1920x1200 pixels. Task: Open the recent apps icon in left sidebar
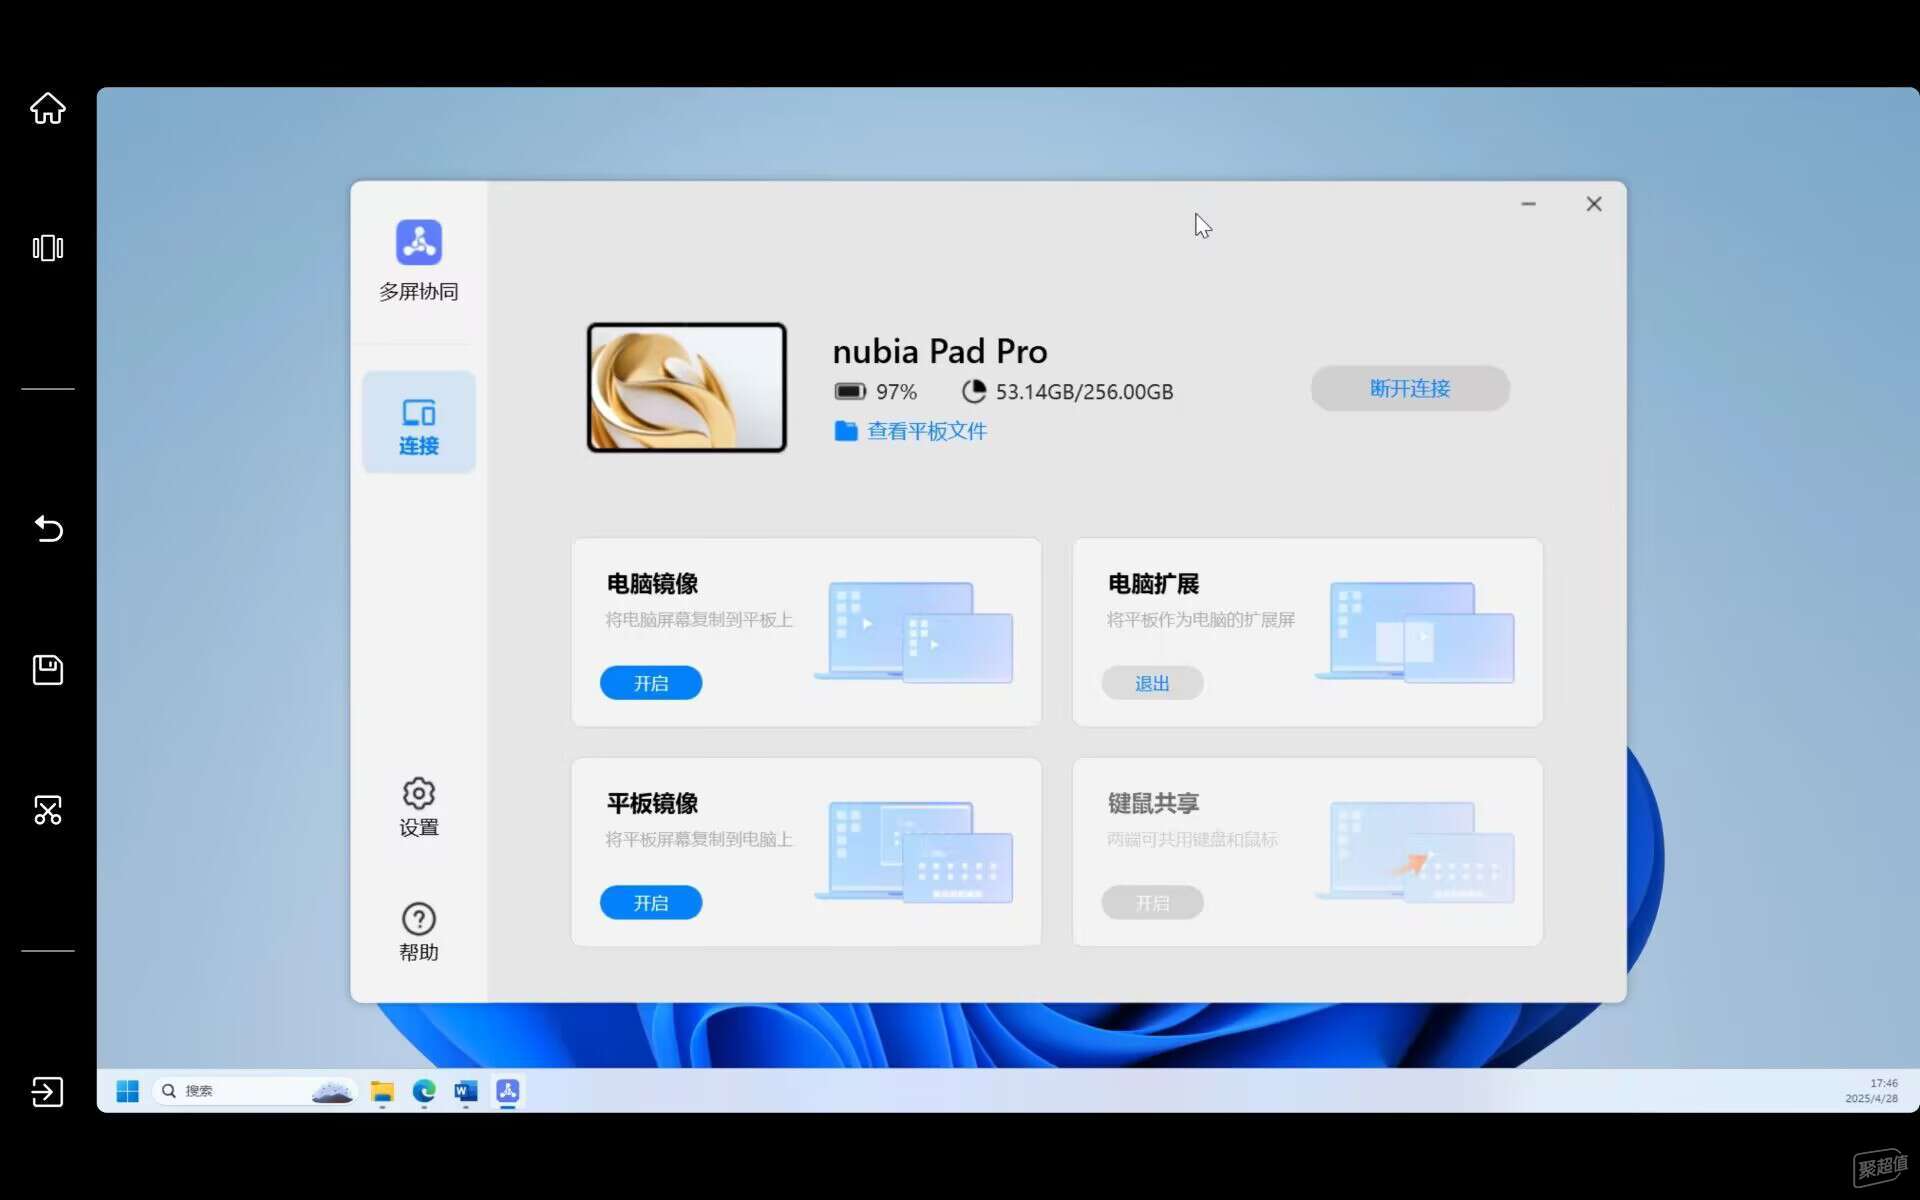(x=47, y=248)
